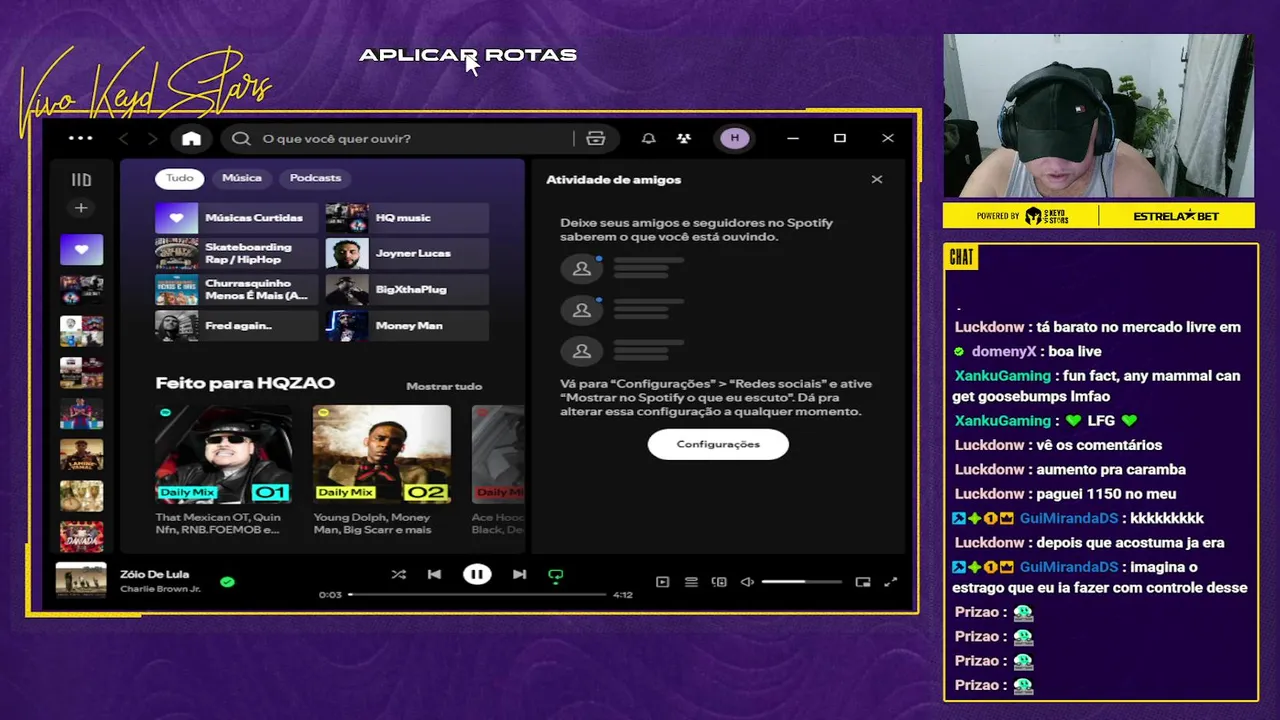Toggle the repeat button
The image size is (1280, 720).
click(x=556, y=575)
